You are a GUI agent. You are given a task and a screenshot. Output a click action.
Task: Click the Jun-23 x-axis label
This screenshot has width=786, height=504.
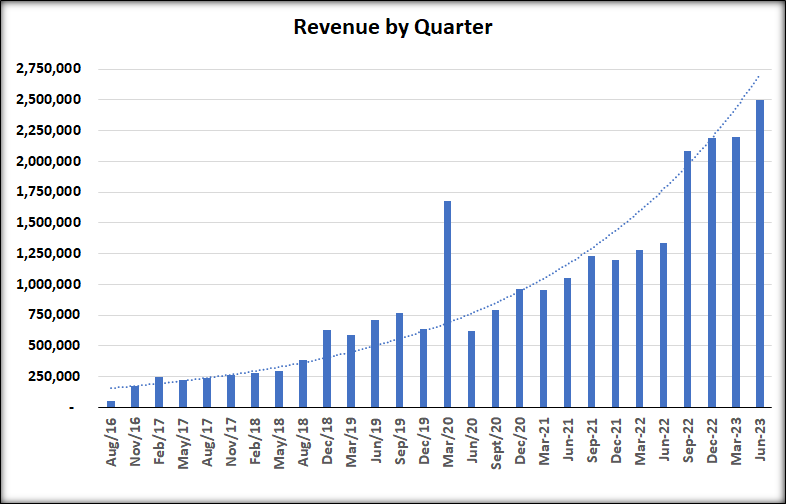(x=760, y=439)
